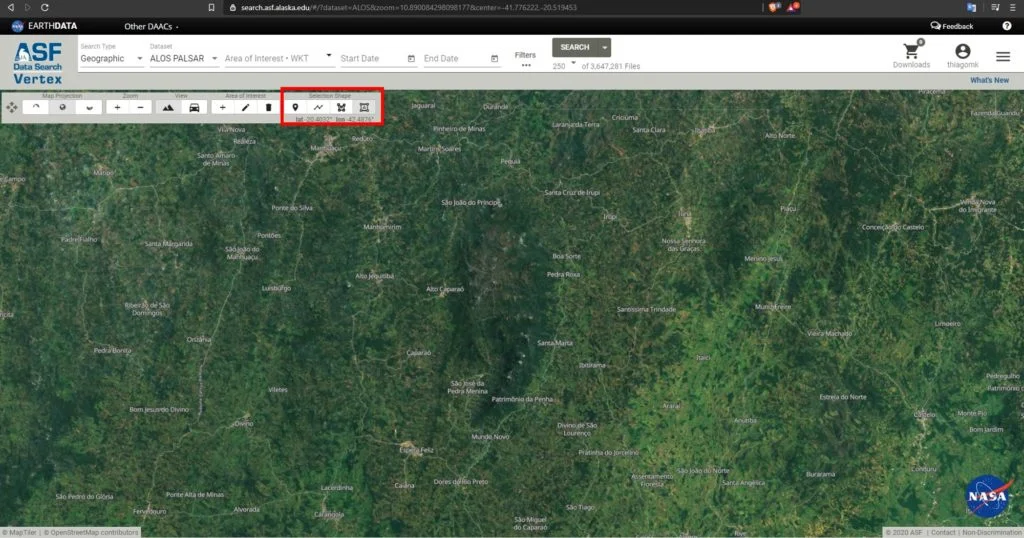1024x538 pixels.
Task: Switch to satellite terrain view
Action: 168,107
